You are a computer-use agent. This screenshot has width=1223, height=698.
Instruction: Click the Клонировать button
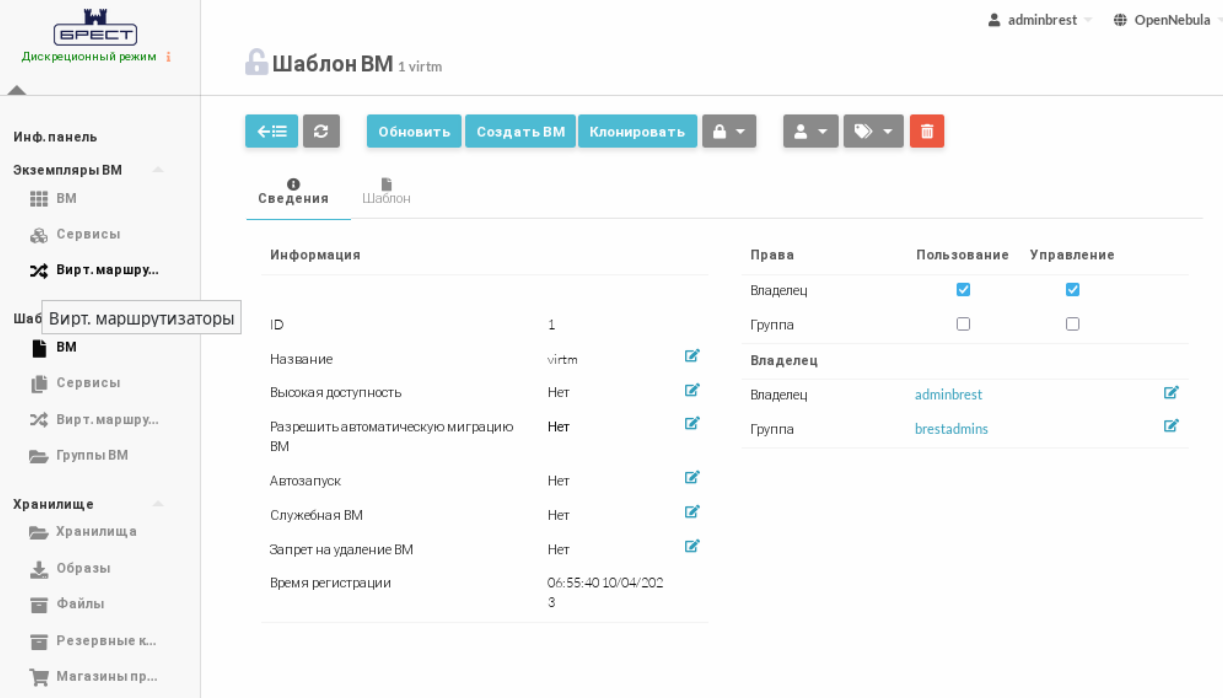[637, 132]
